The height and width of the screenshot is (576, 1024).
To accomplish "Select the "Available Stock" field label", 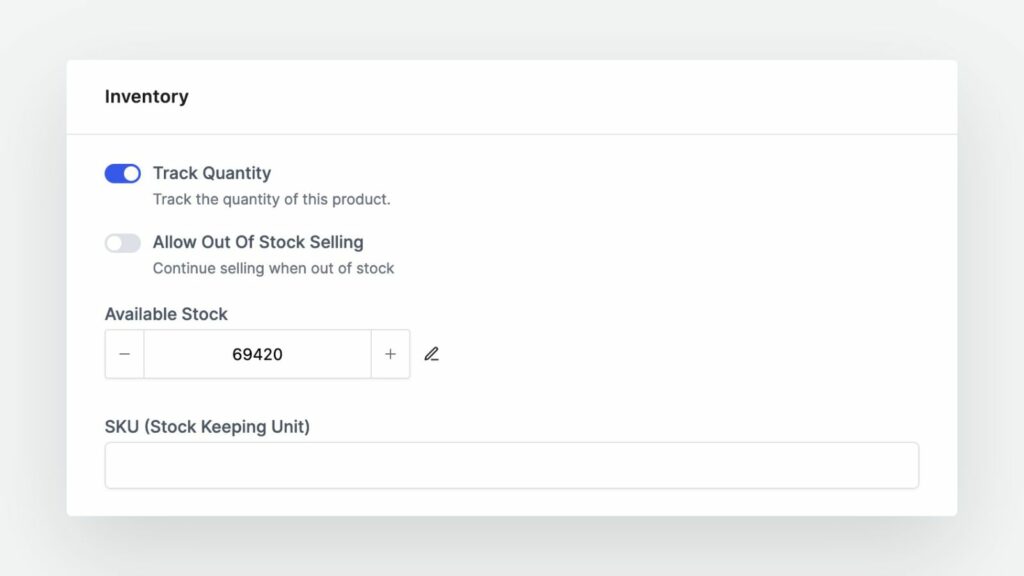I will [x=166, y=314].
